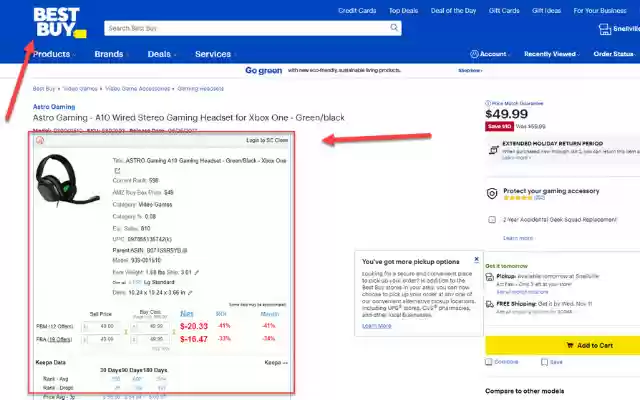Screen dimensions: 640x400
Task: Click the extension's round red logo icon
Action: point(40,140)
